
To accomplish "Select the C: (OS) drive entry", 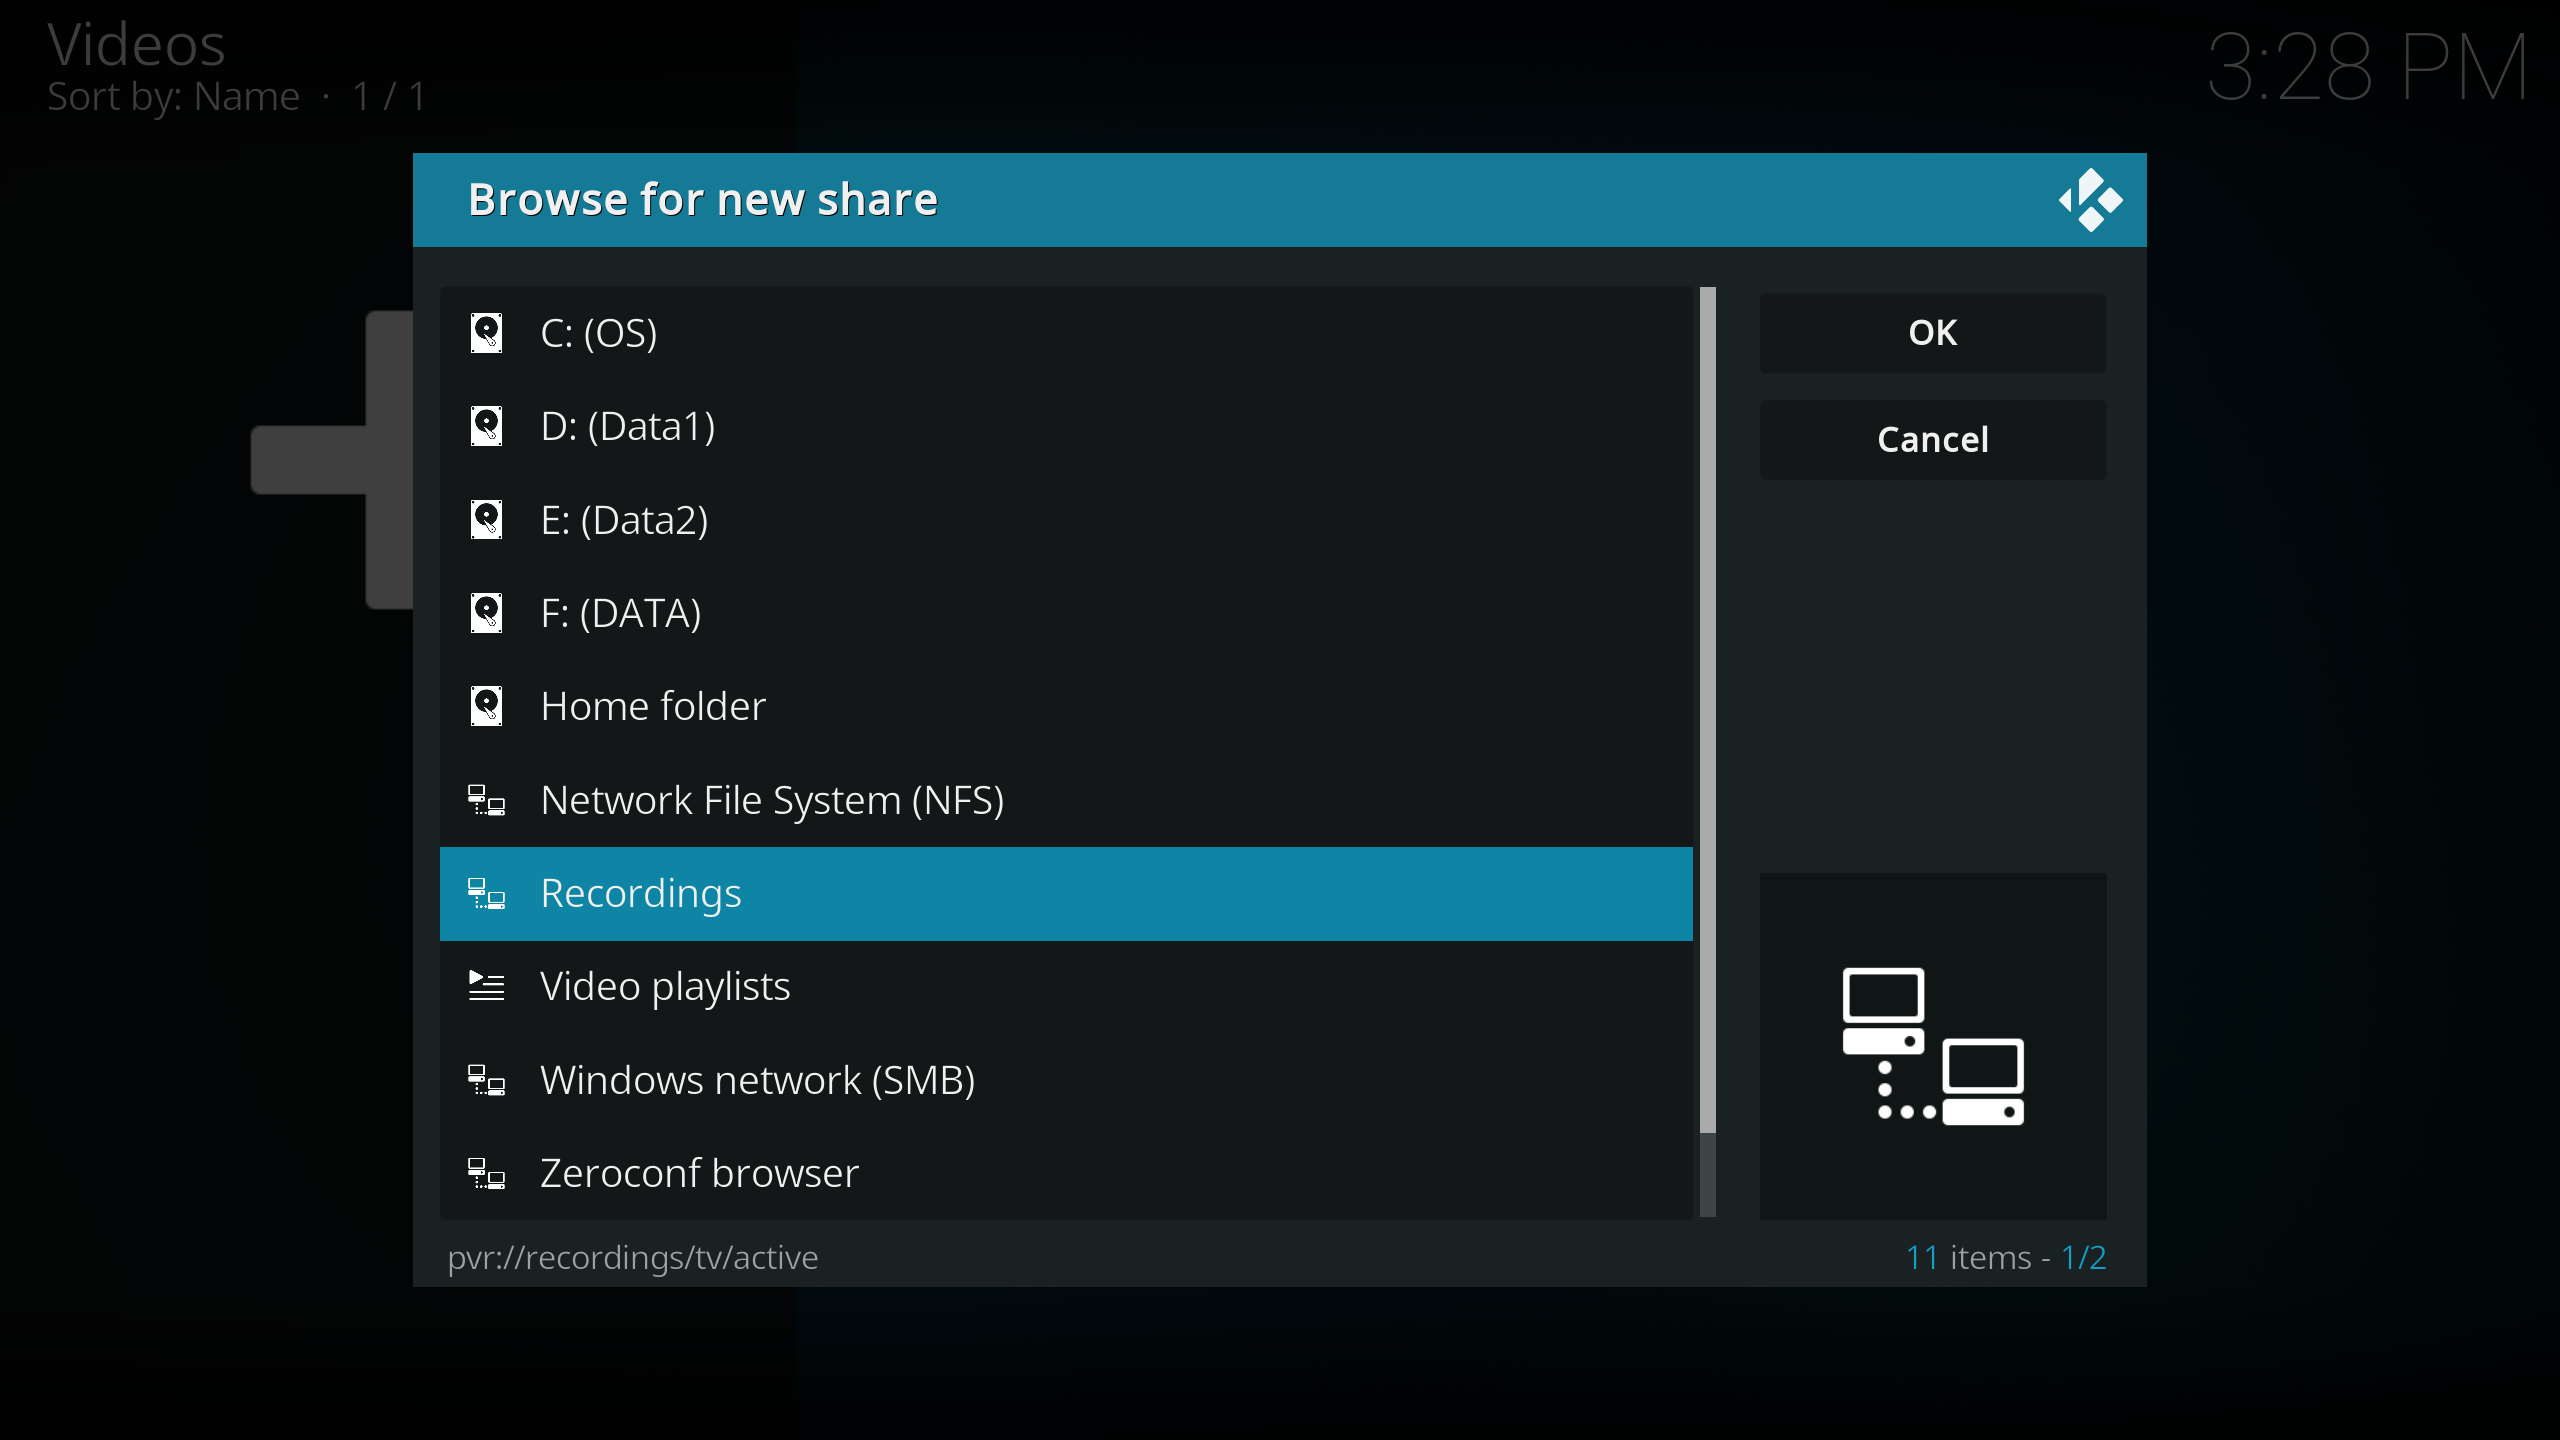I will (x=1066, y=334).
